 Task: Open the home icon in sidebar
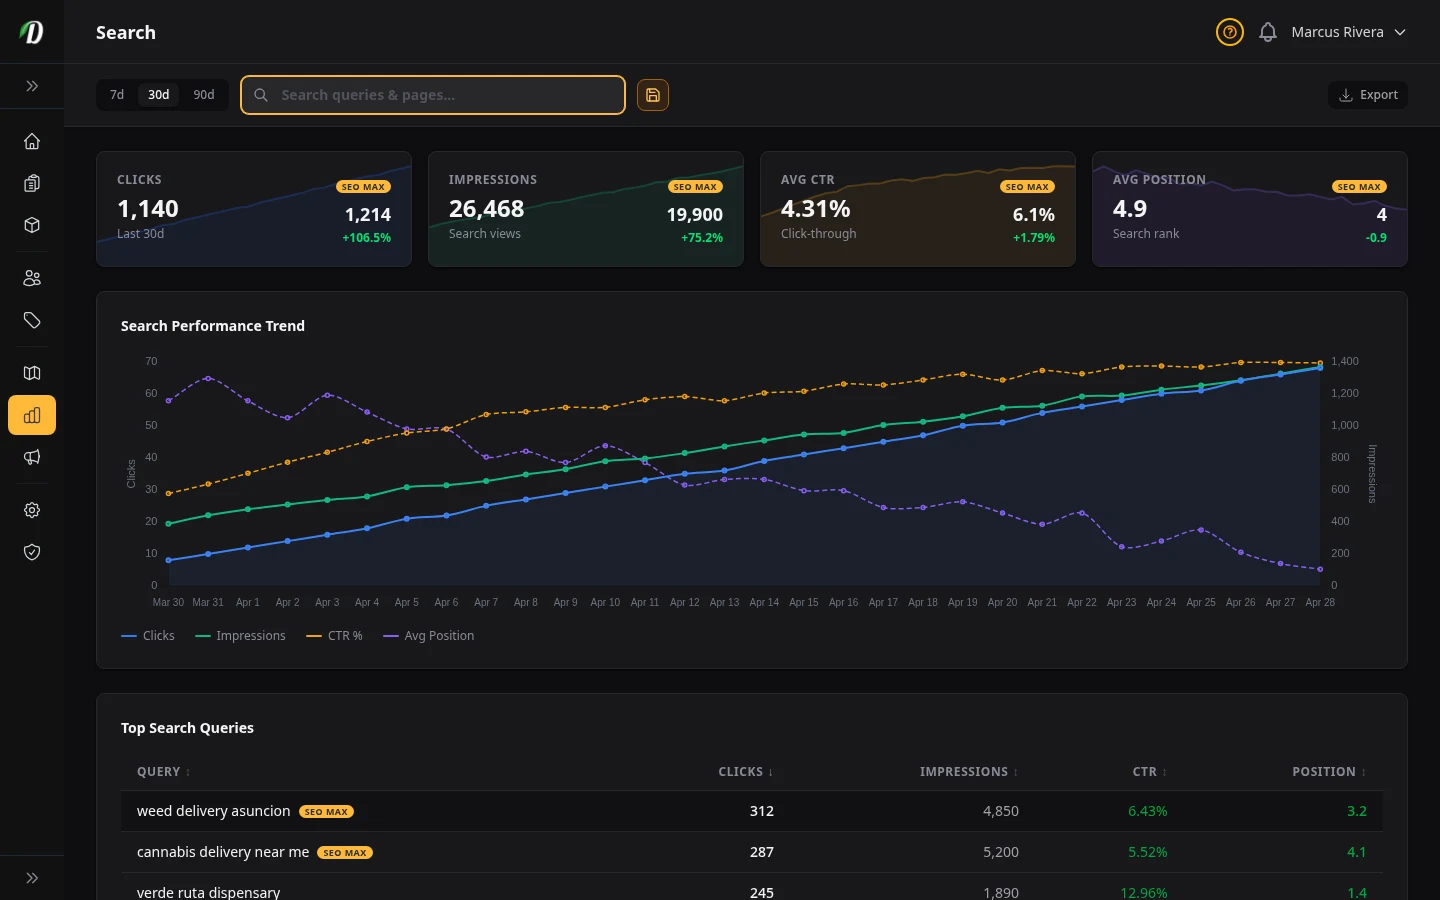pyautogui.click(x=32, y=141)
